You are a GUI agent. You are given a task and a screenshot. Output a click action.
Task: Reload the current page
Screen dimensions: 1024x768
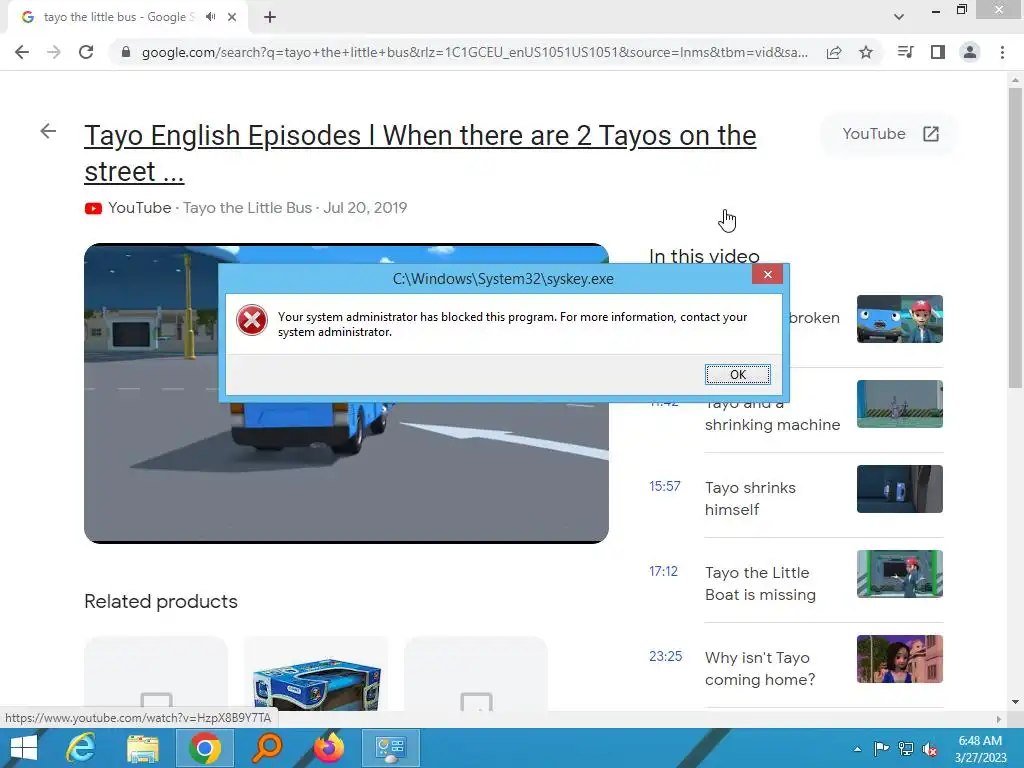86,52
